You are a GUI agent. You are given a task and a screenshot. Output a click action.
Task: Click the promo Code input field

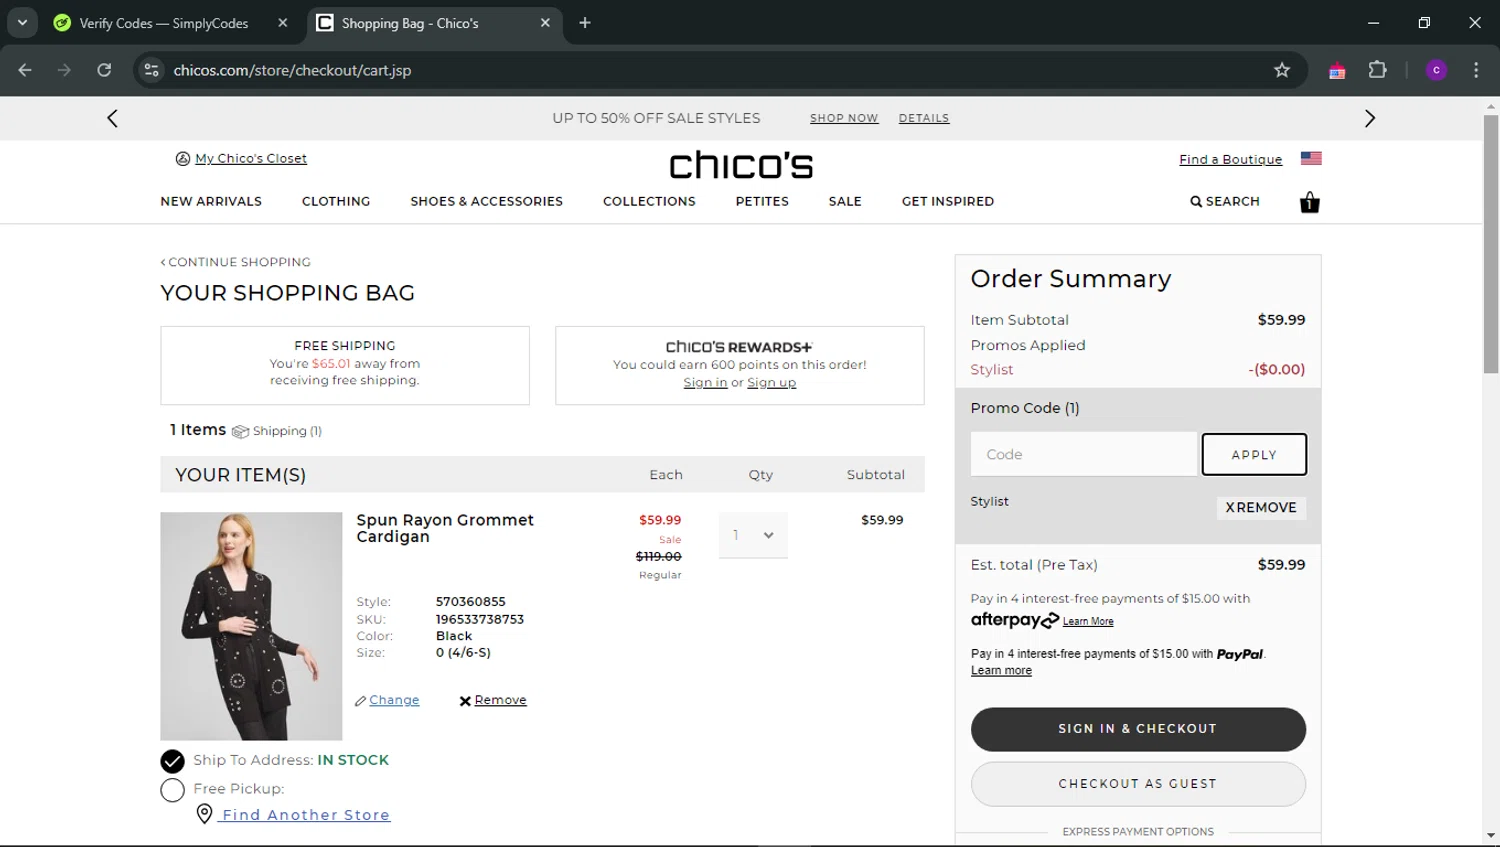click(x=1084, y=454)
